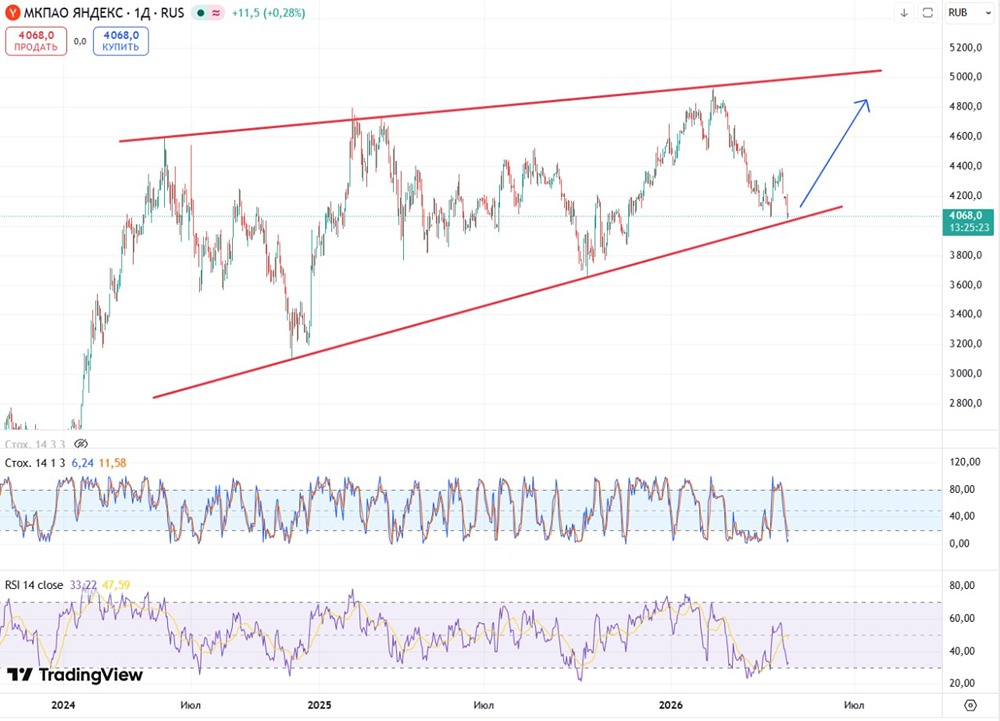The width and height of the screenshot is (1000, 721).
Task: Click the down arrow icon beside RUB
Action: [x=904, y=13]
